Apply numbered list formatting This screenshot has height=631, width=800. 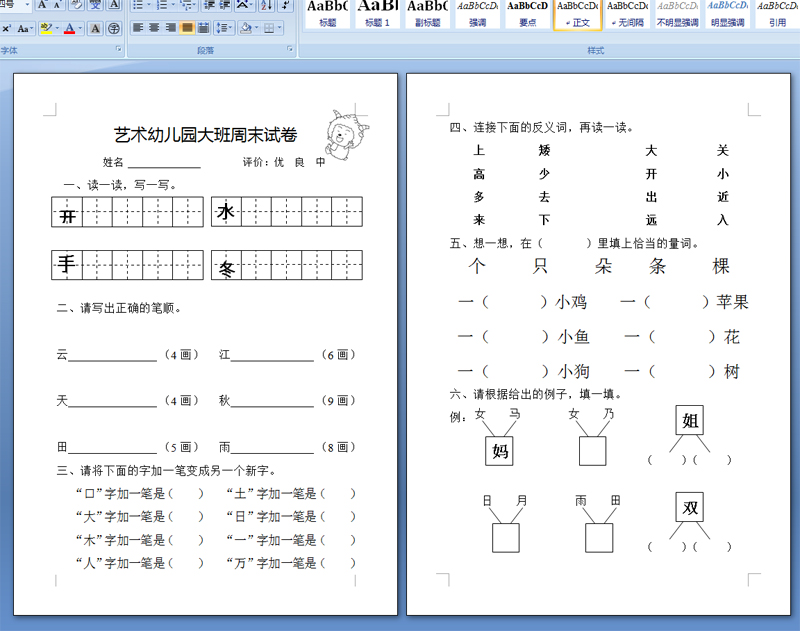pyautogui.click(x=162, y=5)
